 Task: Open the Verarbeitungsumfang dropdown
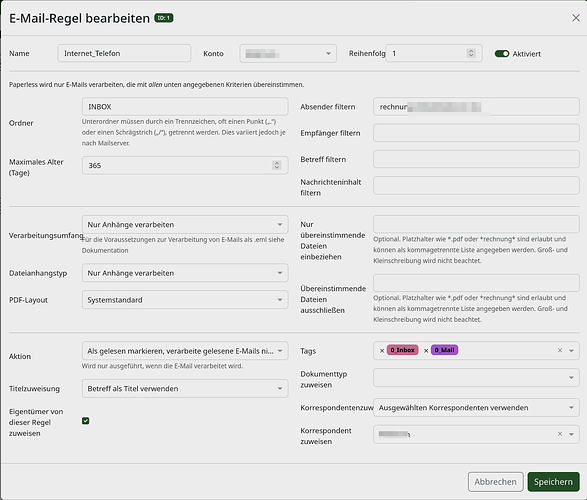[185, 225]
